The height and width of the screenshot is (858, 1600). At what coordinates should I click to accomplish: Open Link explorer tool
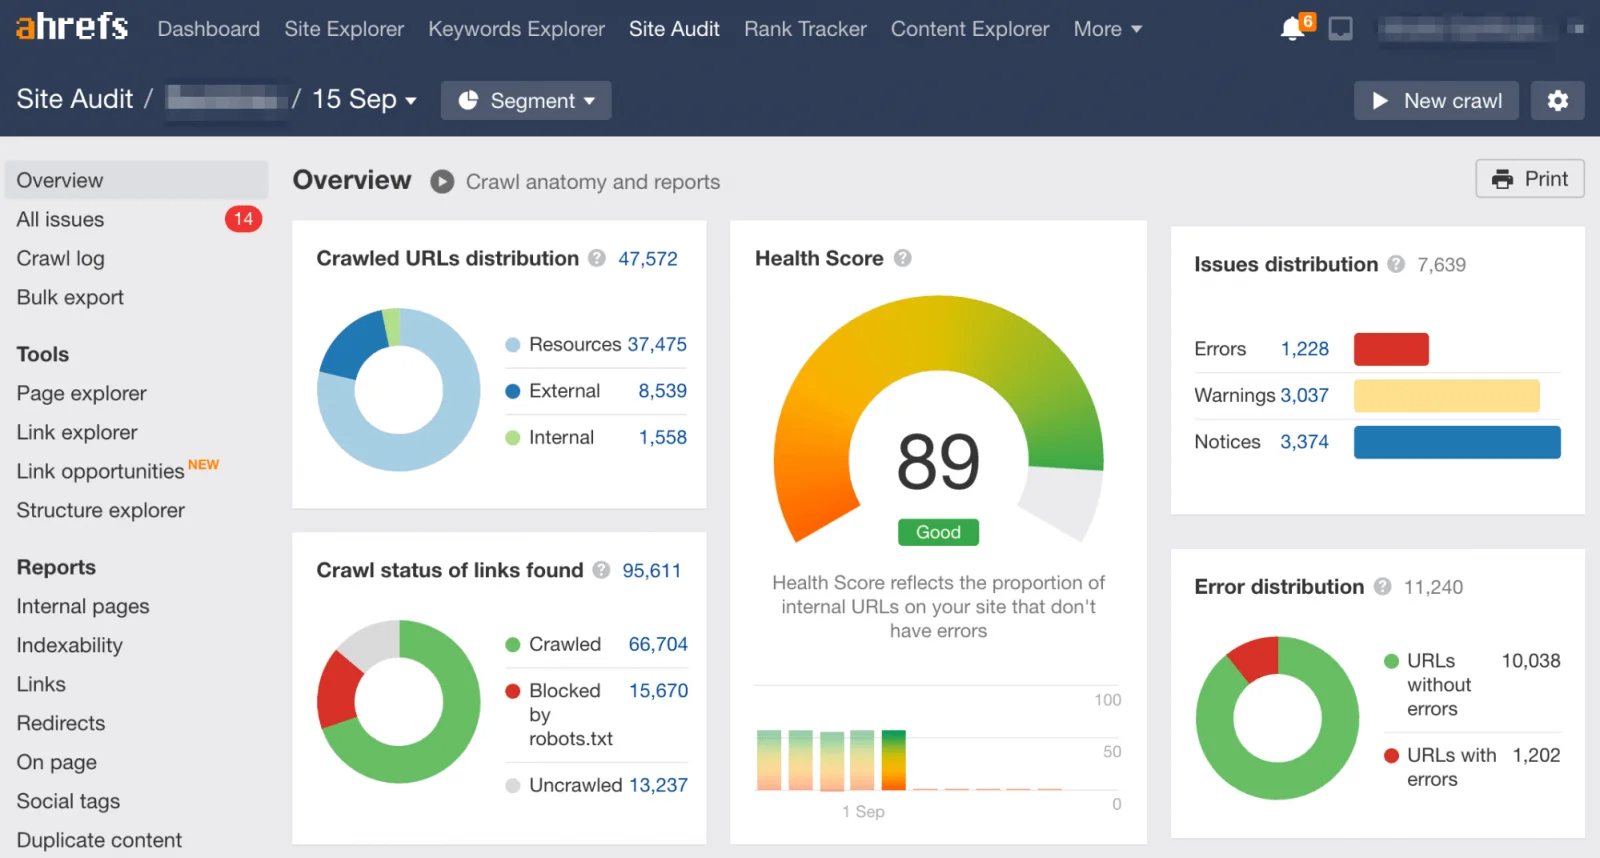click(77, 432)
